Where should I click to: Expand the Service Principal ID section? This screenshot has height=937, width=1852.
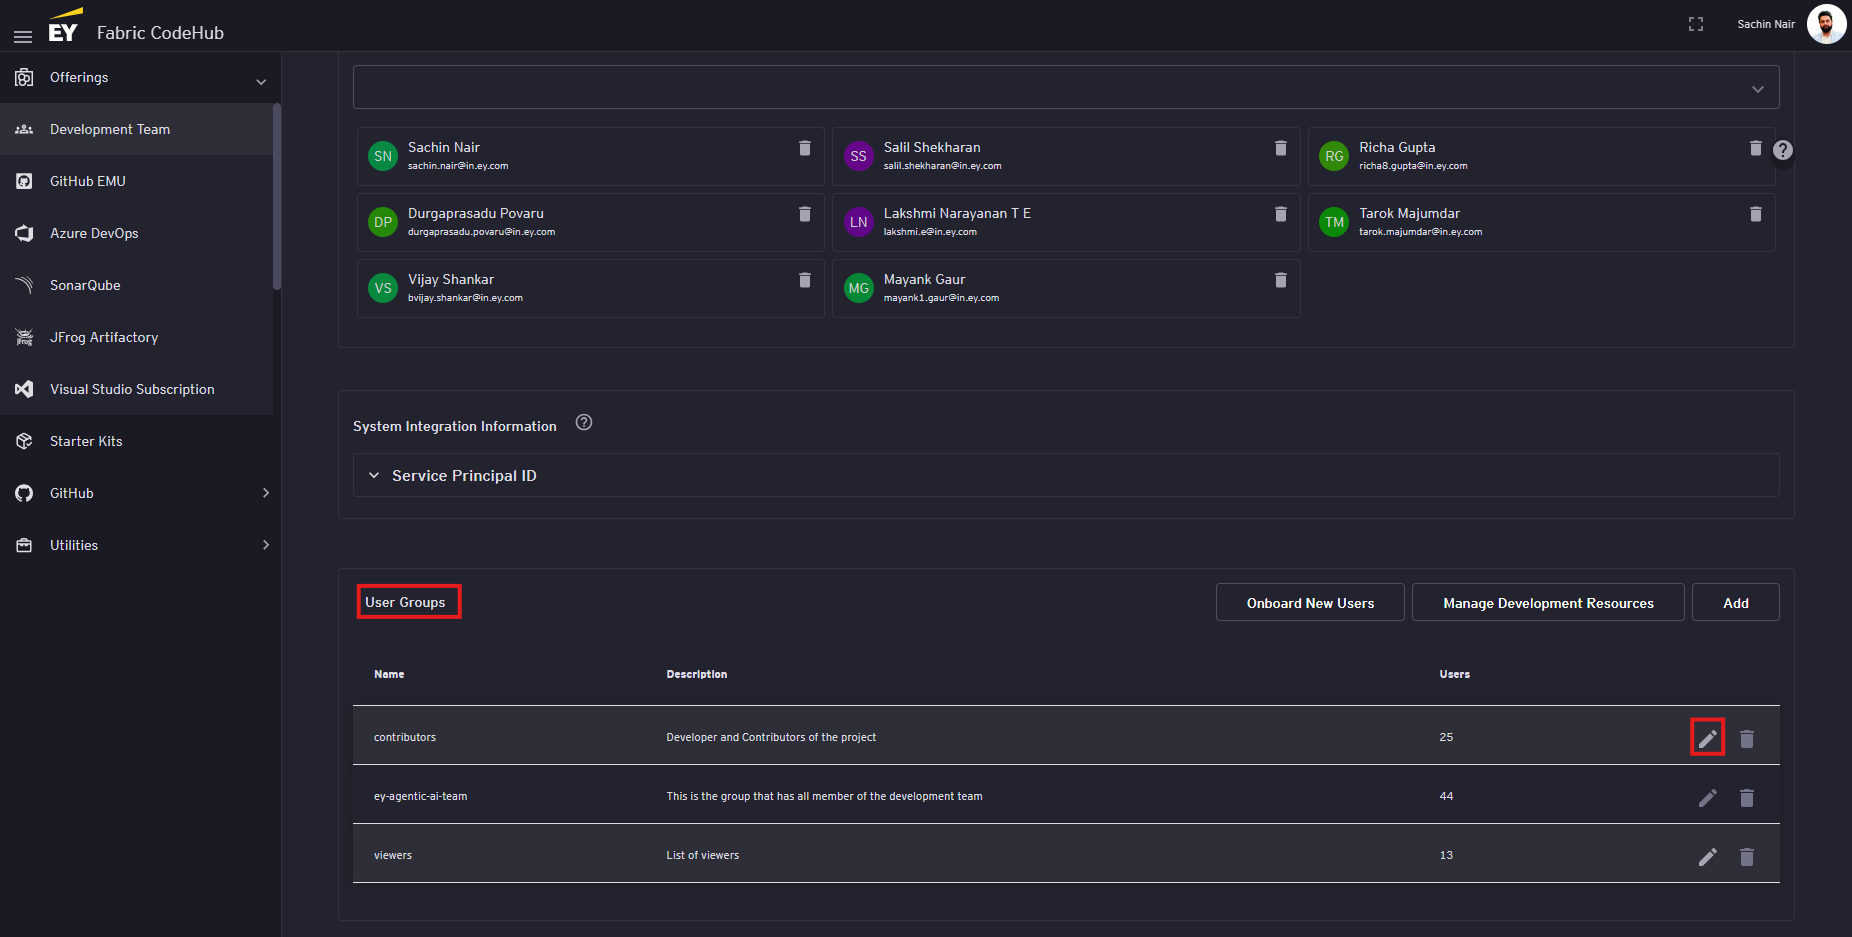coord(374,476)
